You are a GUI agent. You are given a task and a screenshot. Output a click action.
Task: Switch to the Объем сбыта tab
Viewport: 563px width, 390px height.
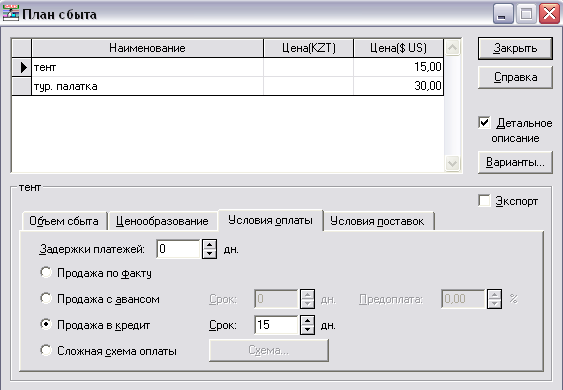tap(64, 221)
